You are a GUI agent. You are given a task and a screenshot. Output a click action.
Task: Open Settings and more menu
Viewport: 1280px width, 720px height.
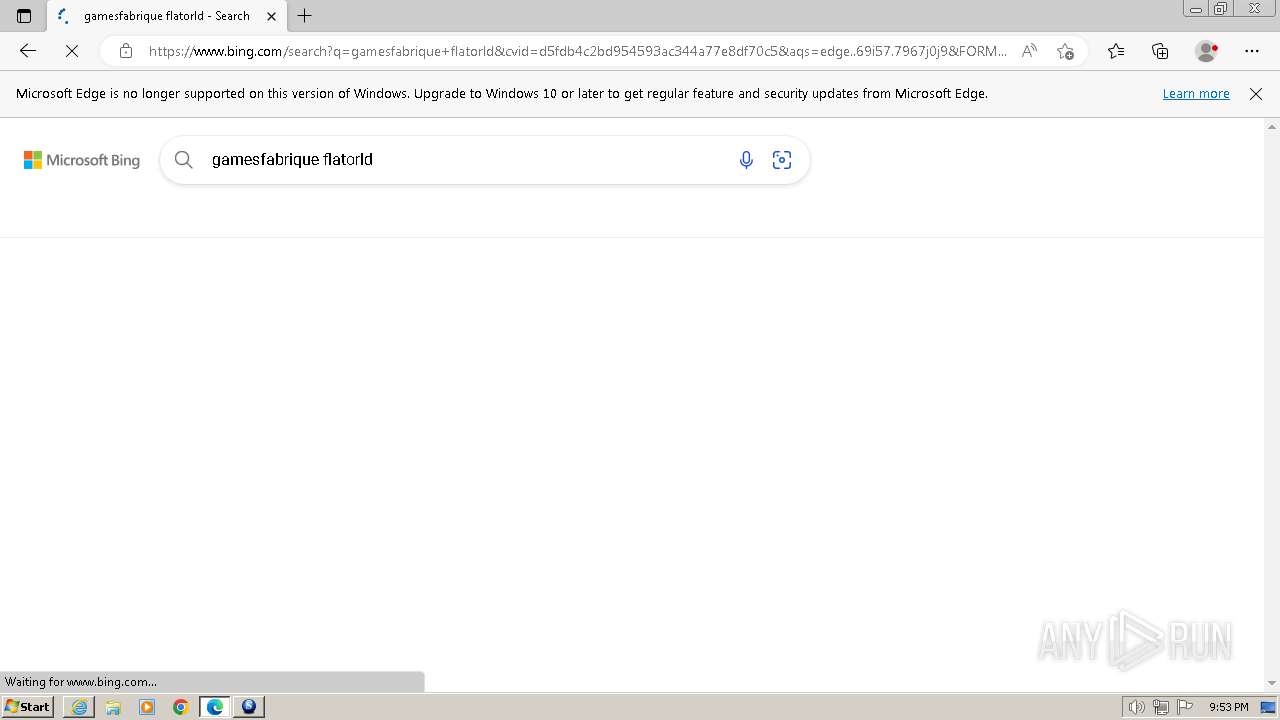(x=1252, y=51)
